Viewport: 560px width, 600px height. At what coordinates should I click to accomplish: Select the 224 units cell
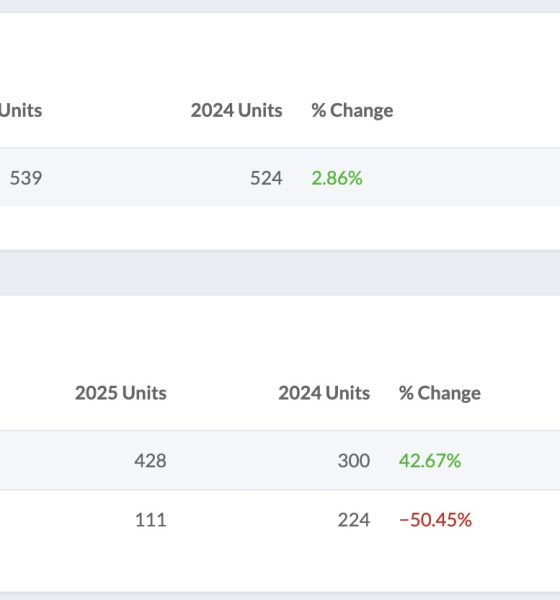point(354,520)
